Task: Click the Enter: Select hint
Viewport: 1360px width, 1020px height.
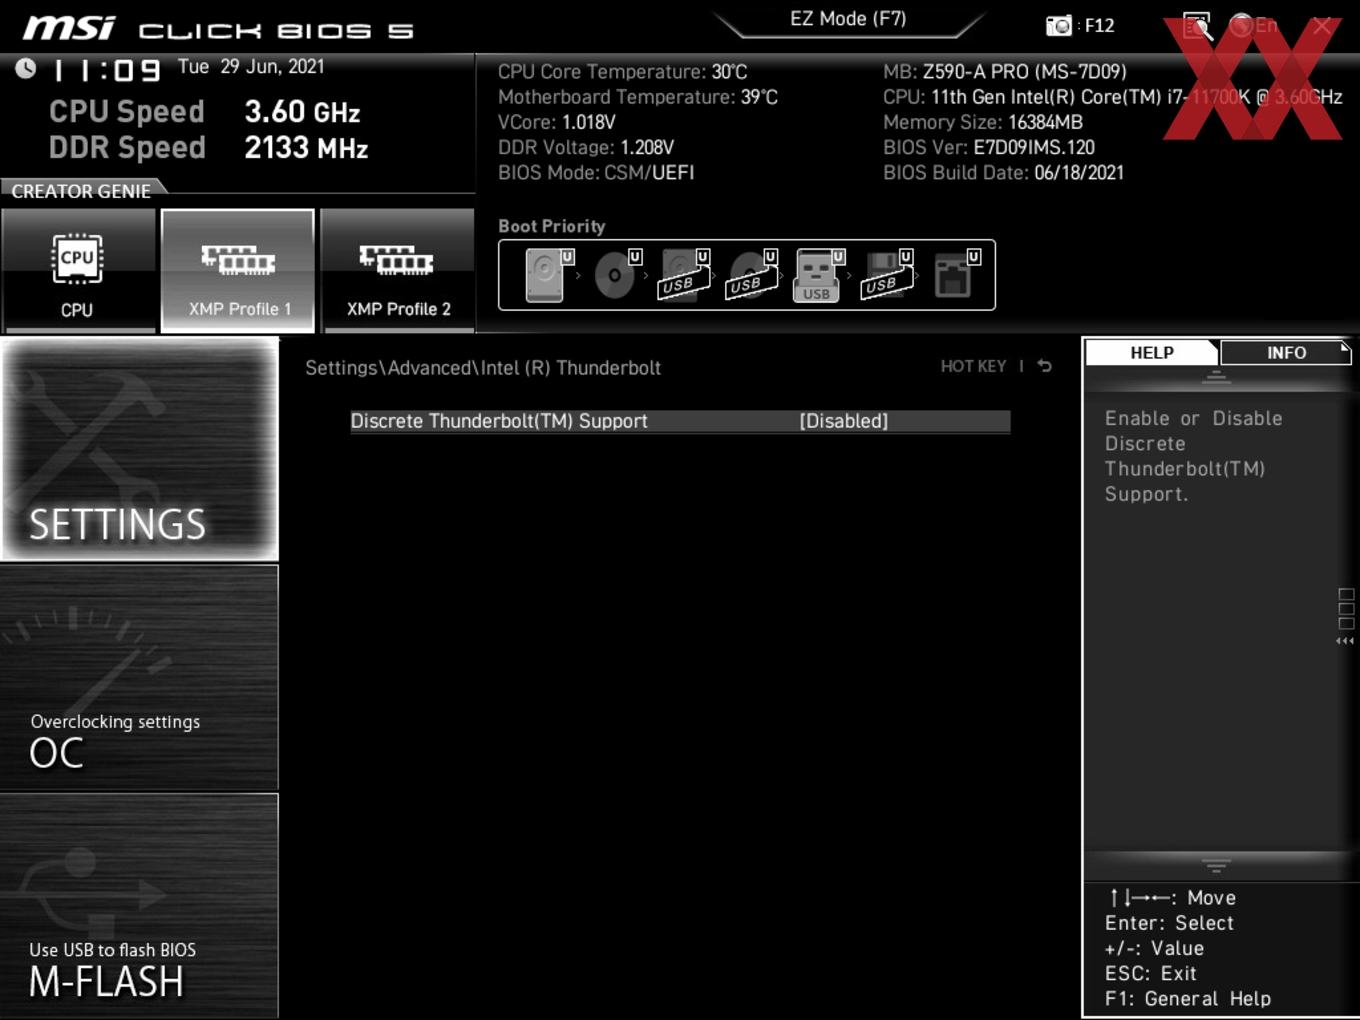Action: pyautogui.click(x=1169, y=923)
